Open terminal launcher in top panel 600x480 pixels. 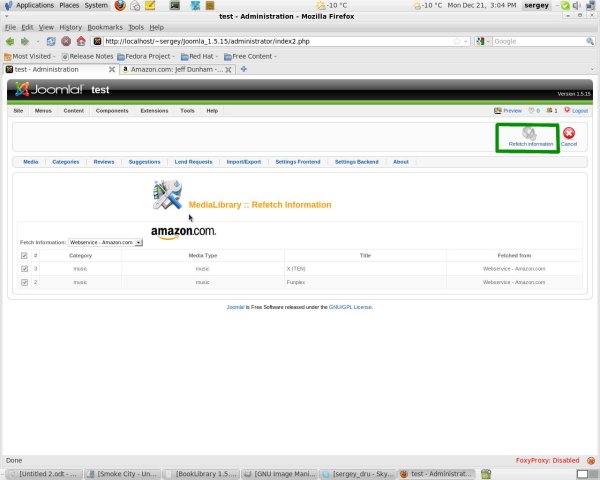pos(175,5)
